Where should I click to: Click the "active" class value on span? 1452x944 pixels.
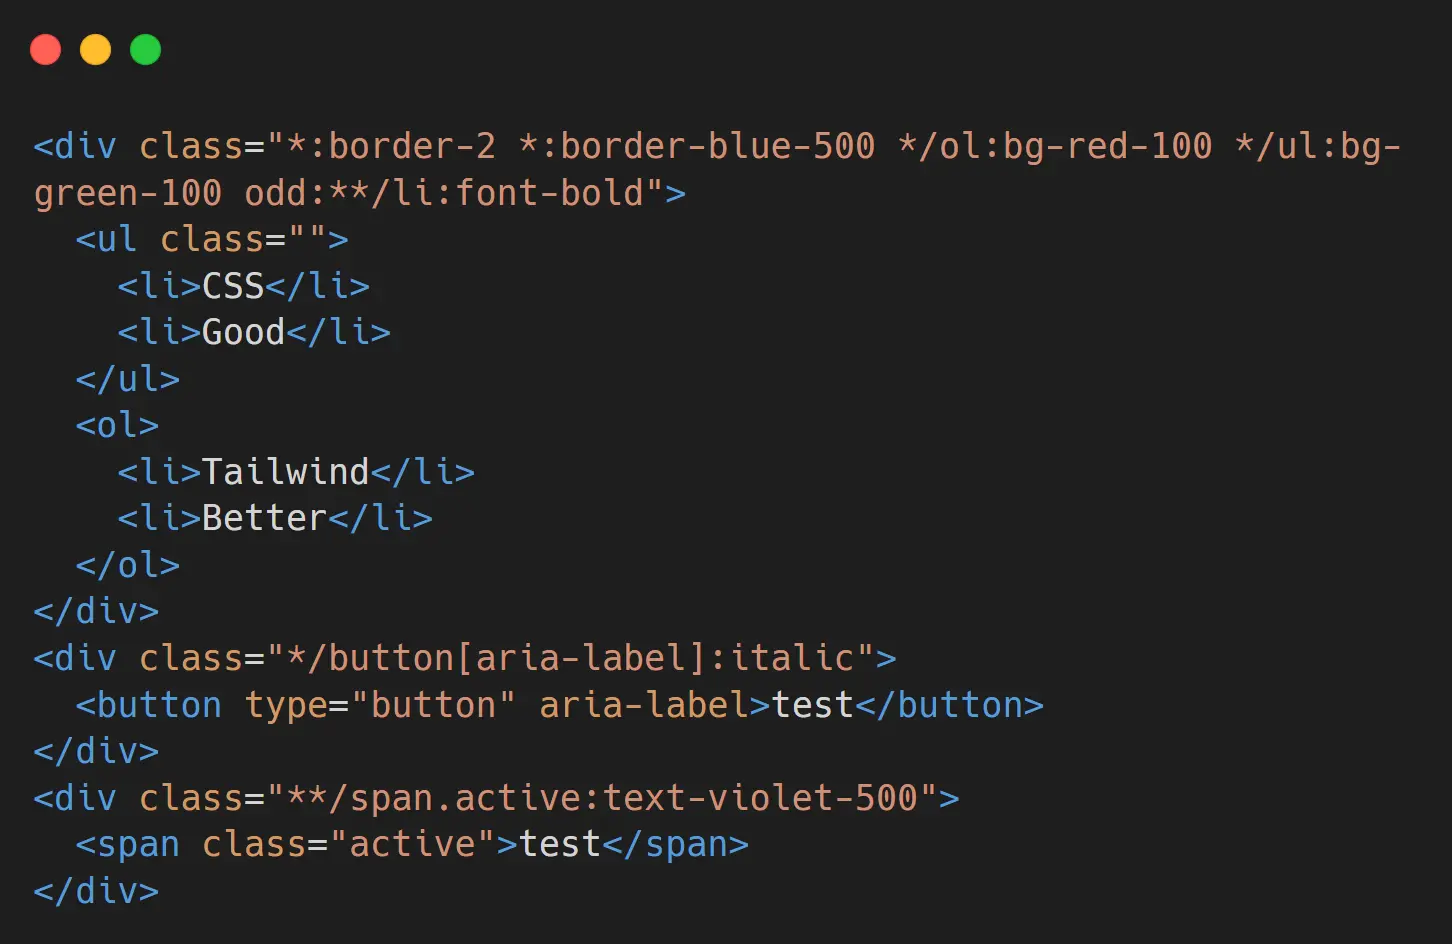coord(412,844)
